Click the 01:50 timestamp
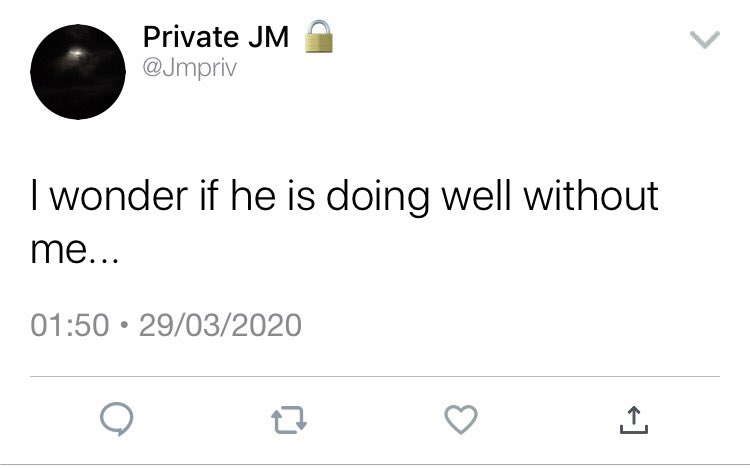The height and width of the screenshot is (468, 750). [70, 325]
